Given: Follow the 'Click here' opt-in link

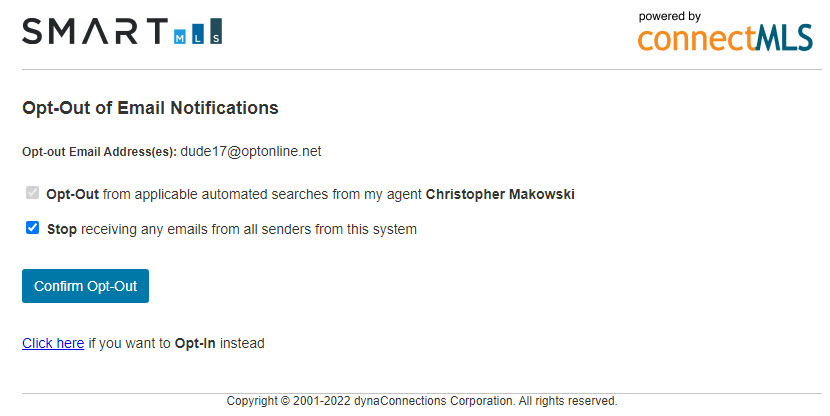Looking at the screenshot, I should [x=53, y=343].
